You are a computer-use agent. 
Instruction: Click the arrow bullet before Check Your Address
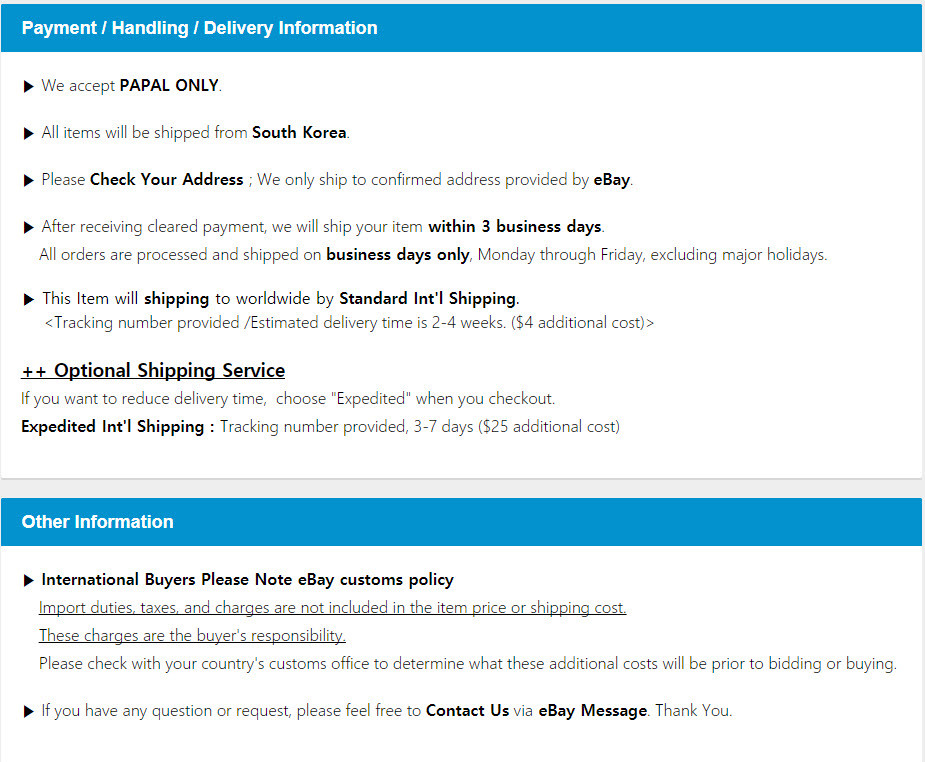coord(28,180)
